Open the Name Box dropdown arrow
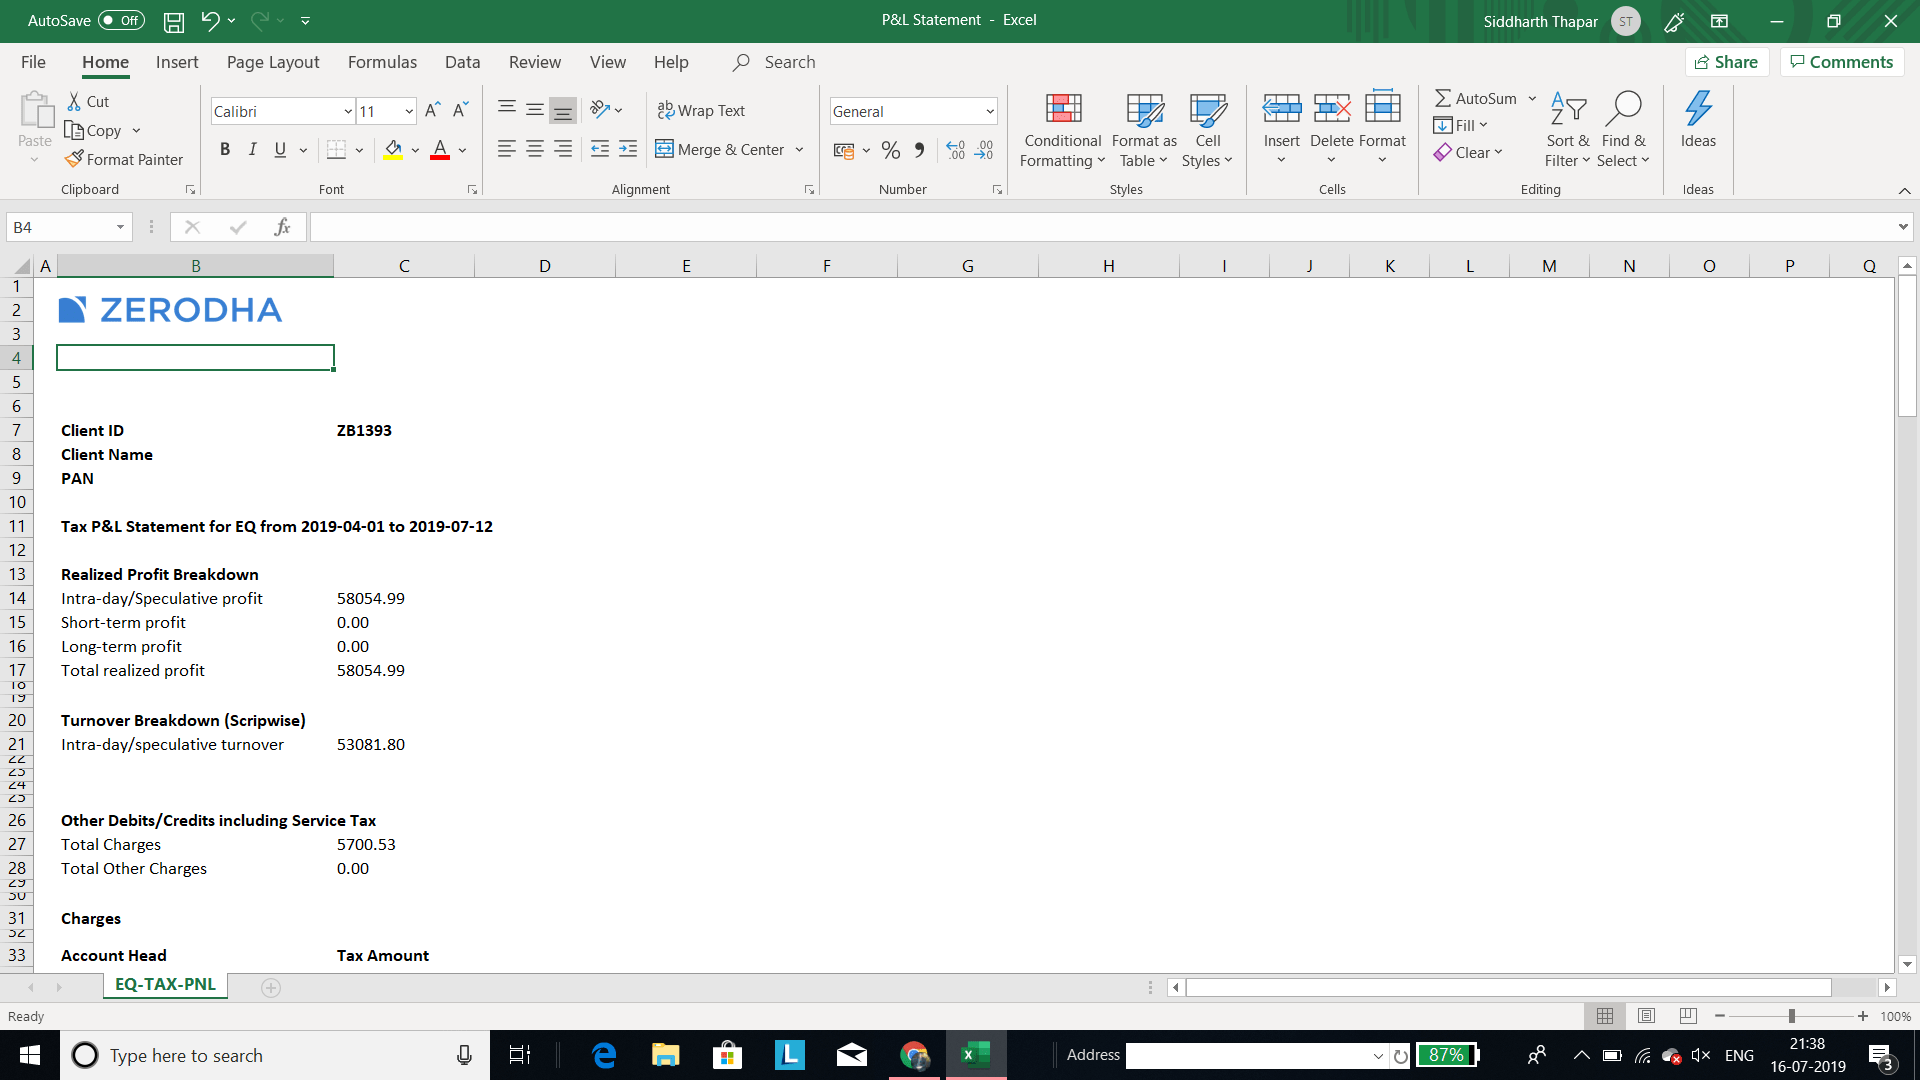The height and width of the screenshot is (1080, 1920). coord(120,227)
